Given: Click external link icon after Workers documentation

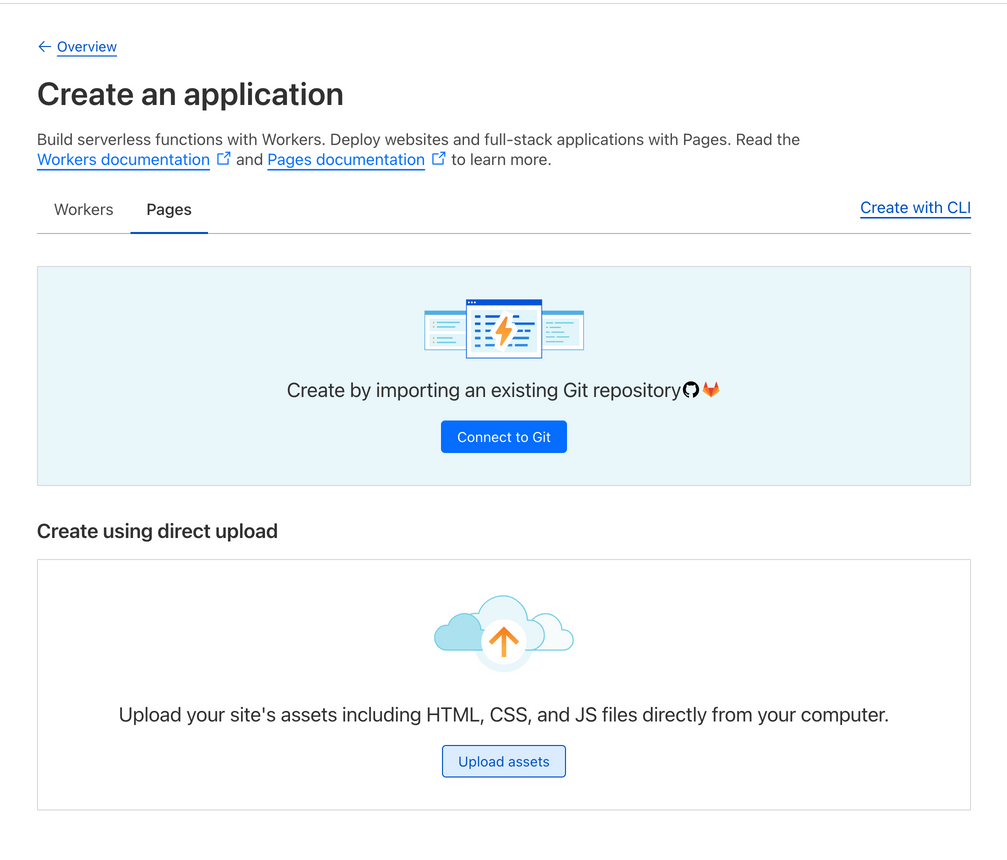Looking at the screenshot, I should pos(224,159).
